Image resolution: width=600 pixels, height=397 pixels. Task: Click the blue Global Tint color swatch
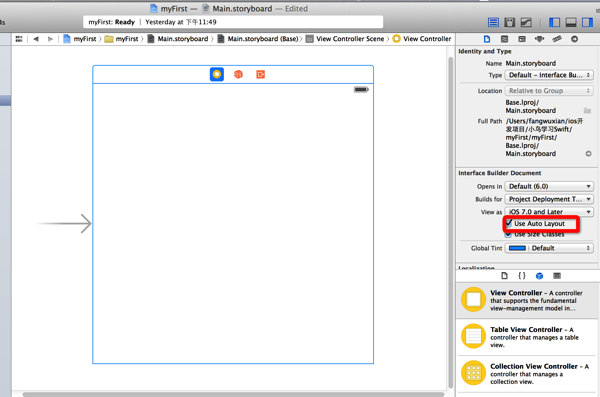517,248
